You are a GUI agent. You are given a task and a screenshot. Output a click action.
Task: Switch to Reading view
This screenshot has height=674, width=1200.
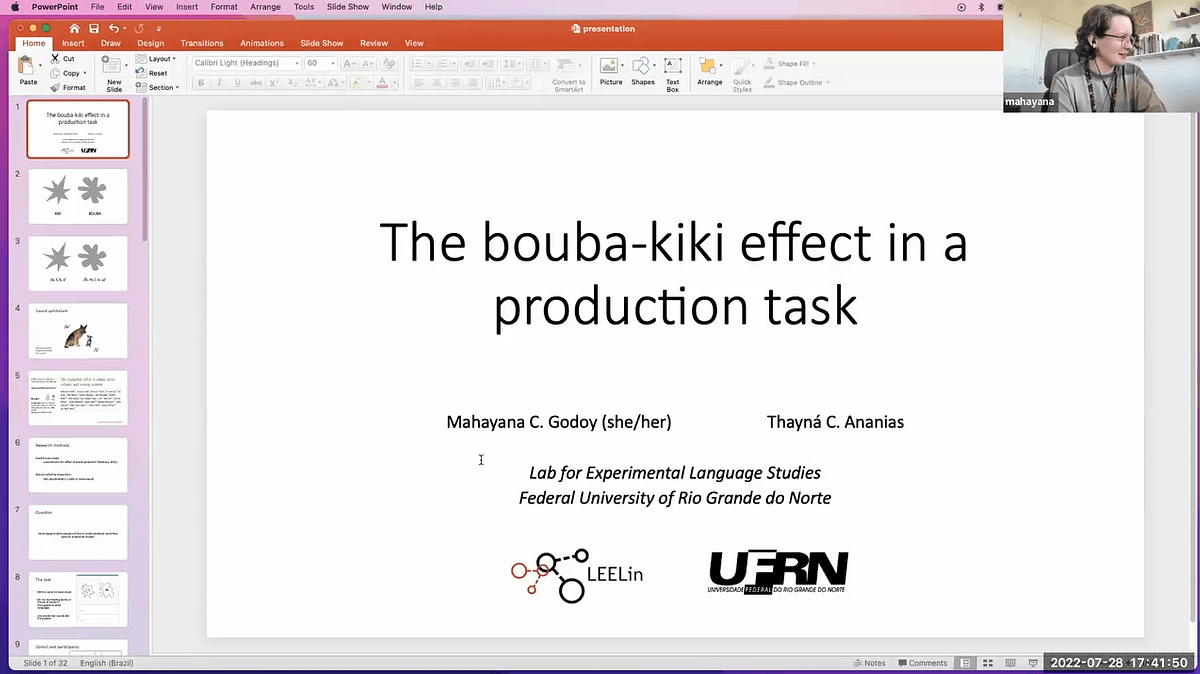(x=1011, y=663)
